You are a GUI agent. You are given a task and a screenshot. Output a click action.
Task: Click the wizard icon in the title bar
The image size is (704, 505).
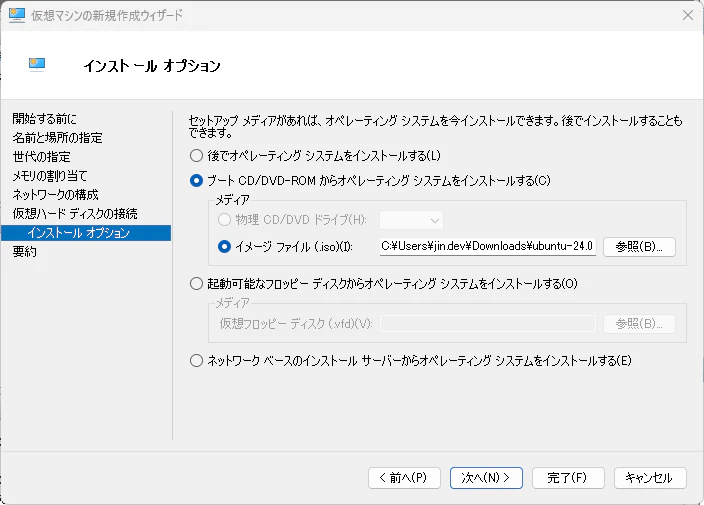point(17,15)
